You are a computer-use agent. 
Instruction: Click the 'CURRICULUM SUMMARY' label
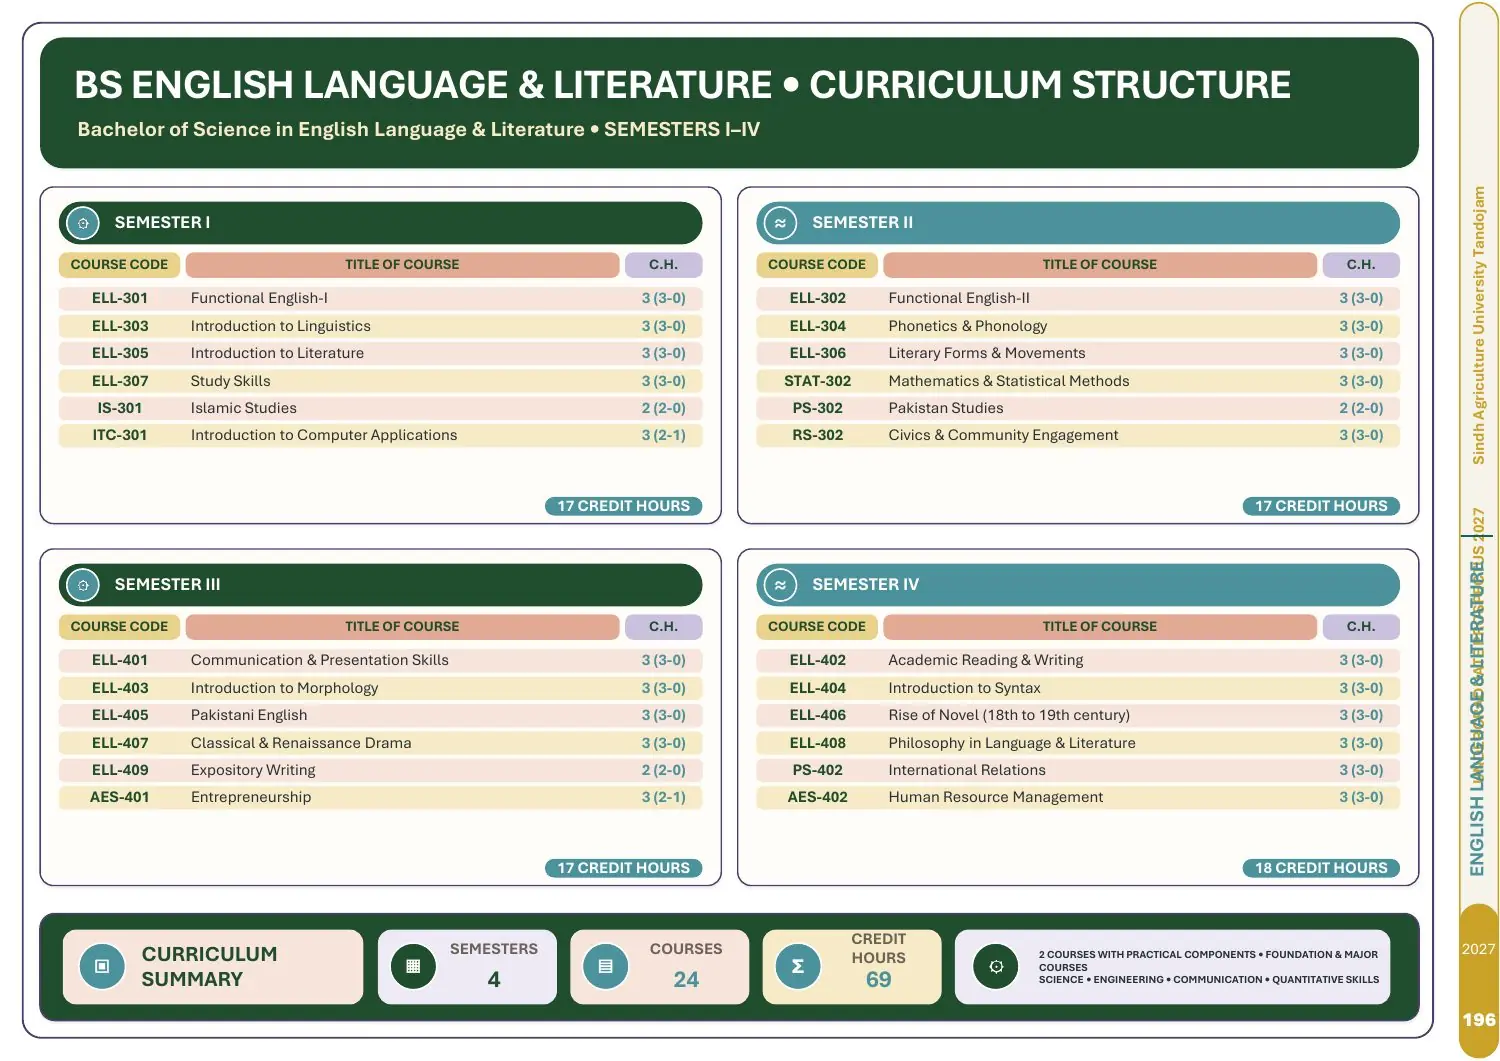pos(209,967)
